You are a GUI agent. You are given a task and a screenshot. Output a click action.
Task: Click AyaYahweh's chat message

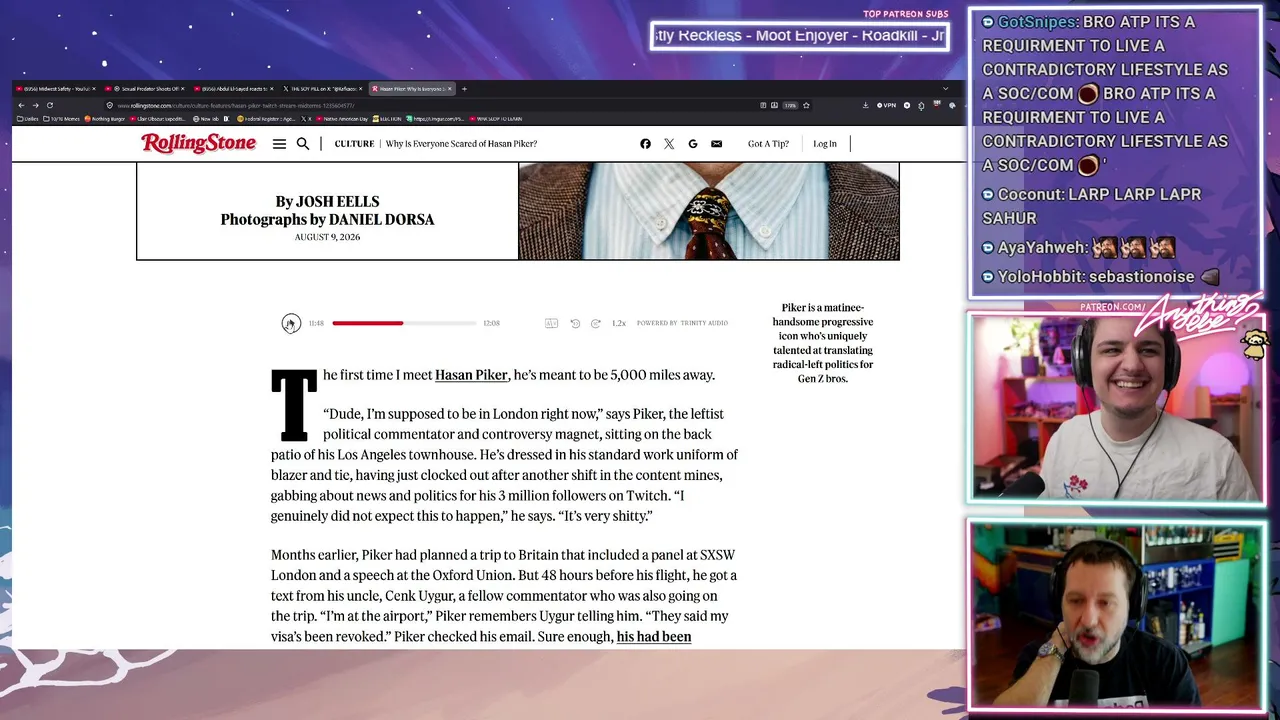pyautogui.click(x=1078, y=247)
